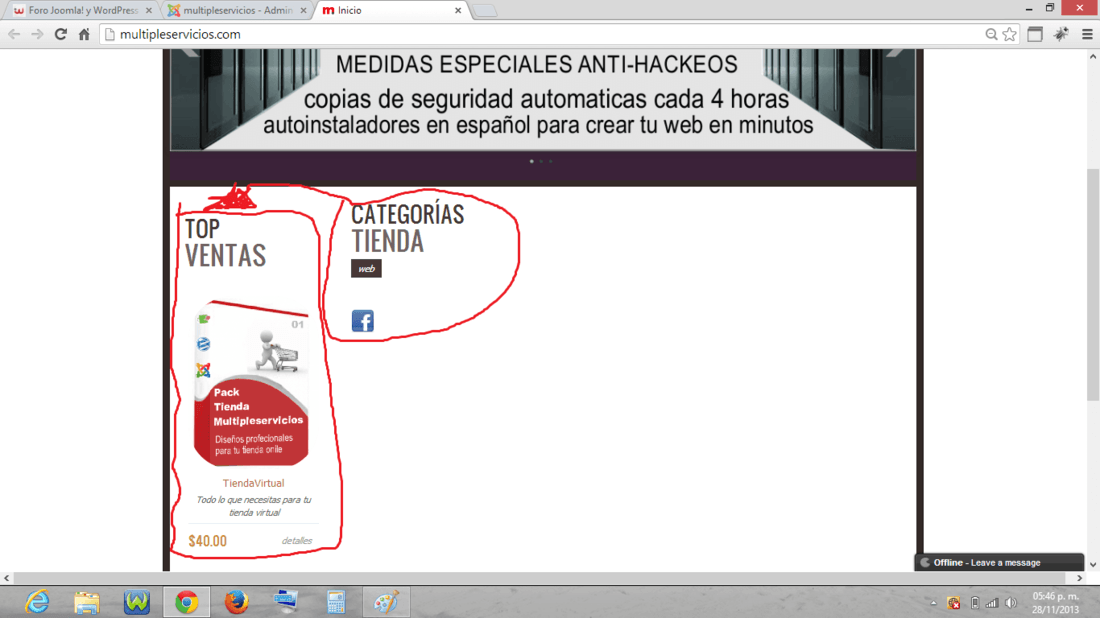
Task: Open the Chrome menu button
Action: 1087,34
